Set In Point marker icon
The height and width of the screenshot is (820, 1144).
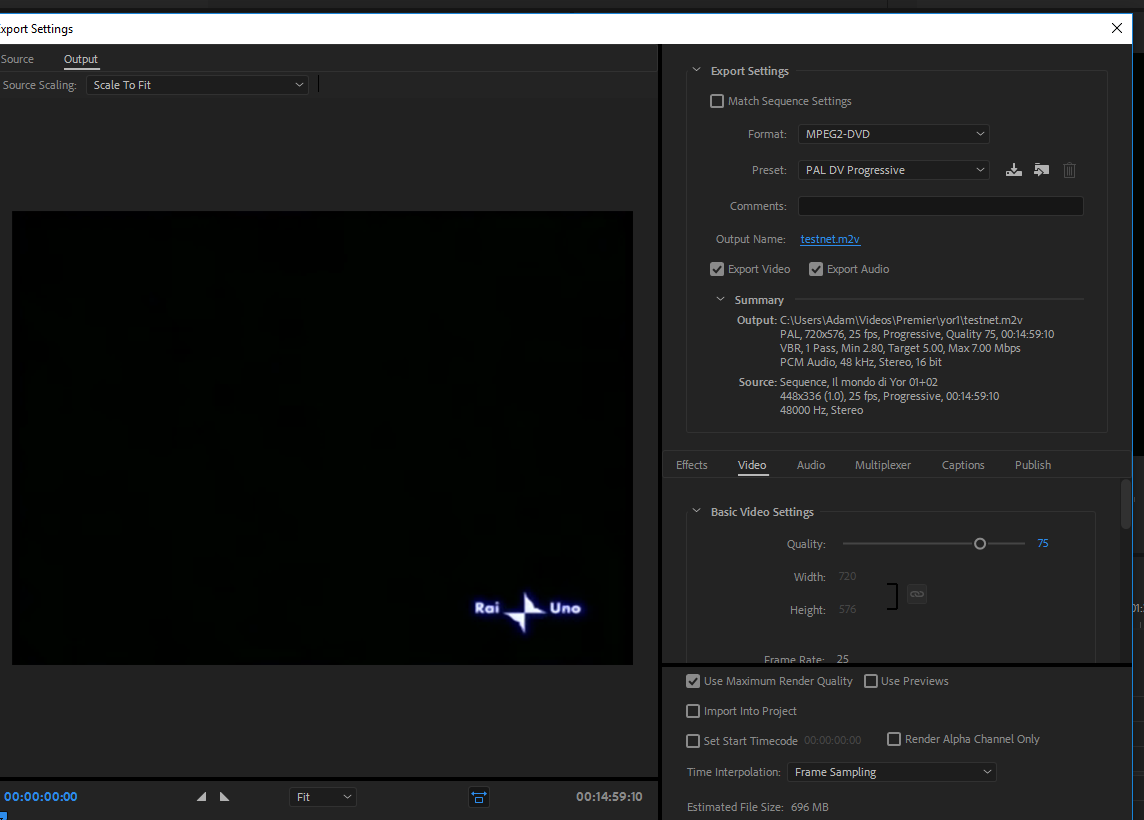coord(201,797)
